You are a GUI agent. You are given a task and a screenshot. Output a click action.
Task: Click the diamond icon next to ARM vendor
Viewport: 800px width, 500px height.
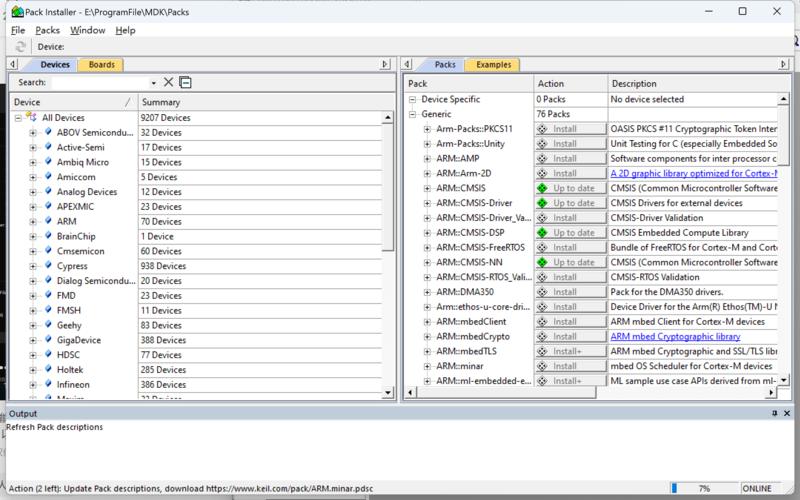(x=48, y=220)
